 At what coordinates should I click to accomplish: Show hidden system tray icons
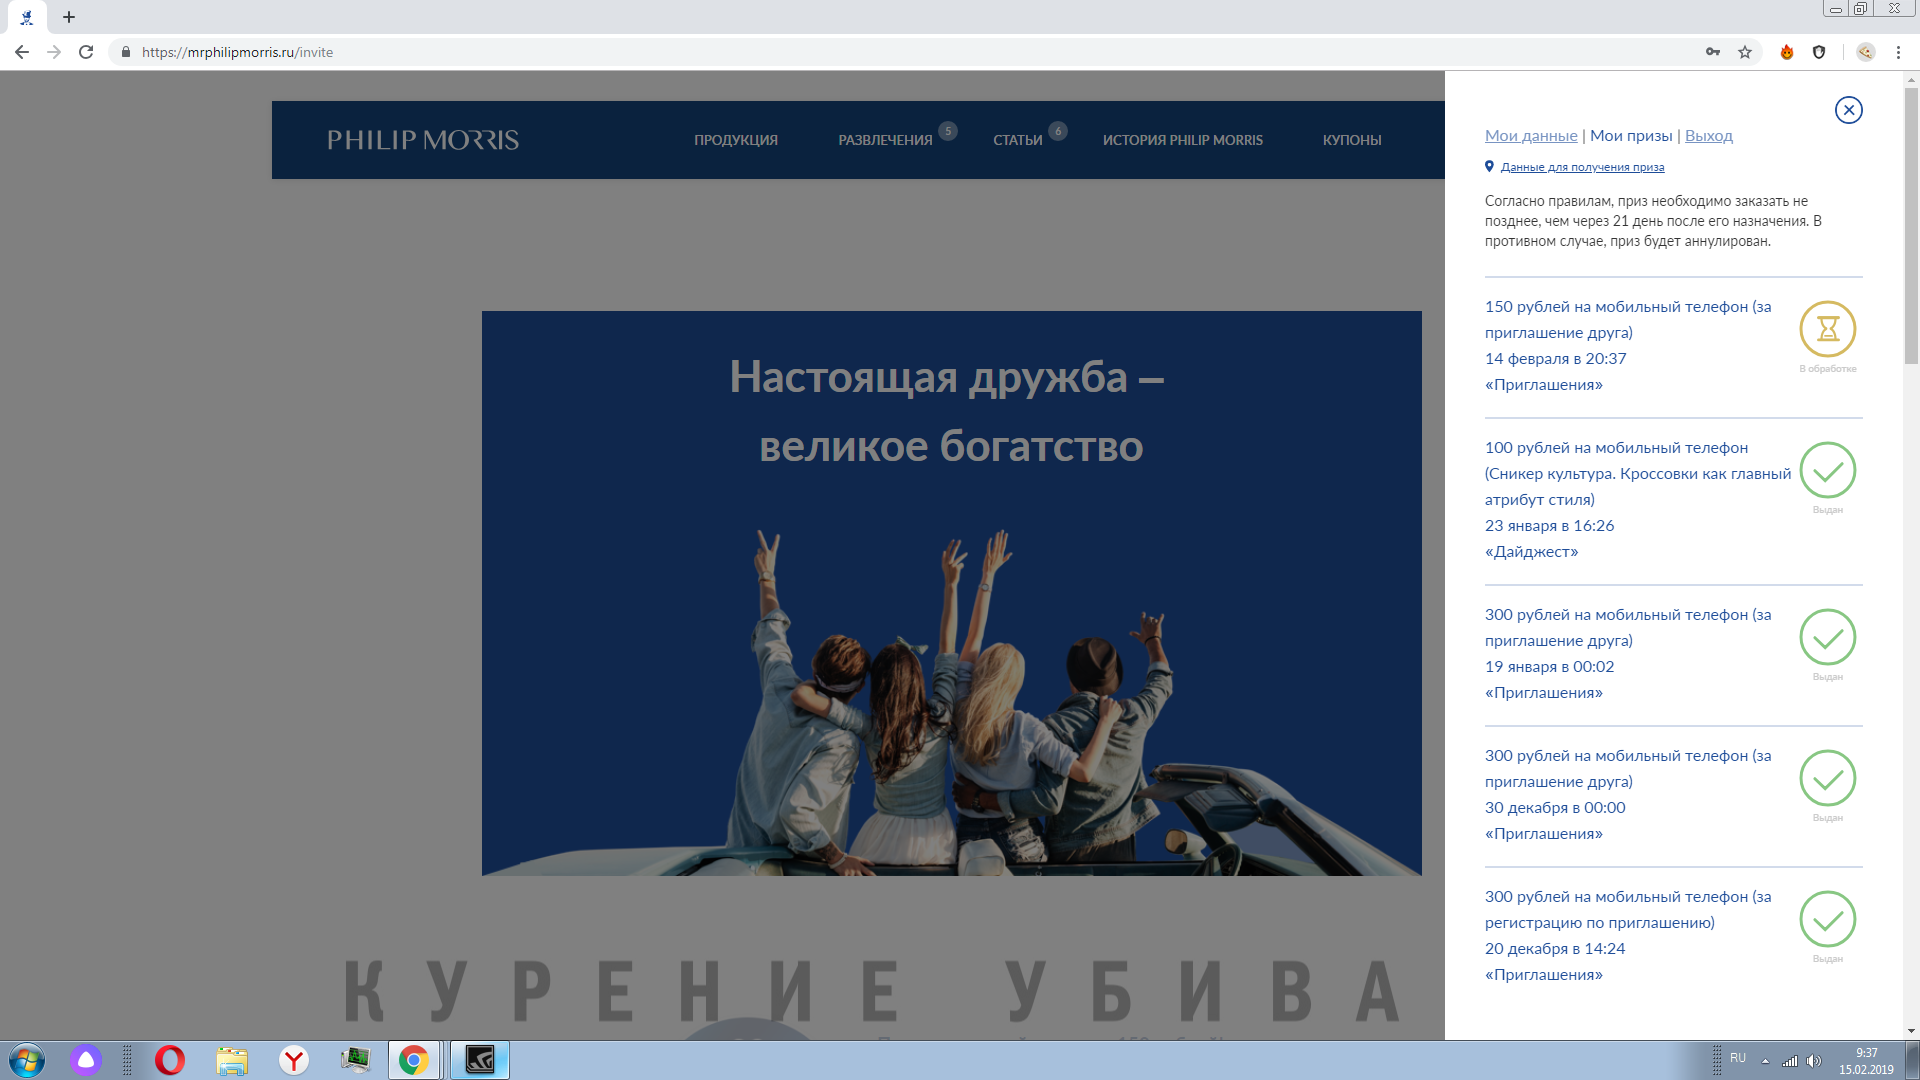pos(1765,1060)
